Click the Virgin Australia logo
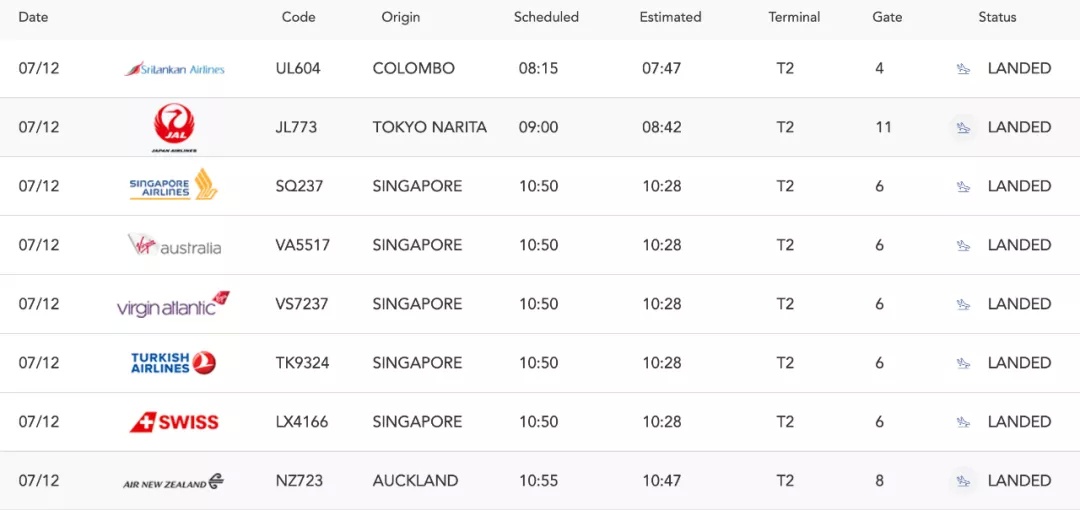This screenshot has width=1080, height=510. pyautogui.click(x=174, y=245)
